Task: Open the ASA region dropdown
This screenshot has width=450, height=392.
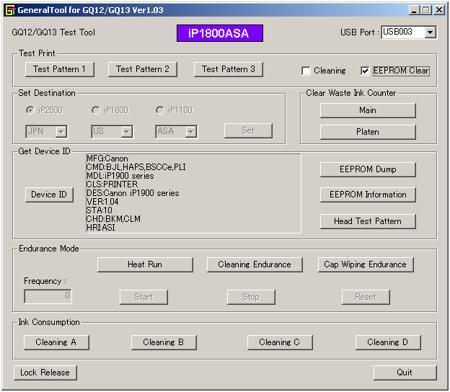Action: click(x=191, y=131)
